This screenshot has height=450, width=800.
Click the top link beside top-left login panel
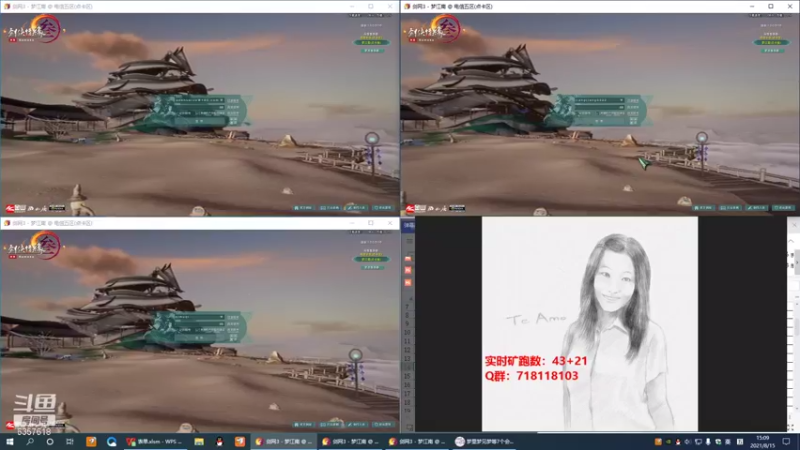(233, 101)
